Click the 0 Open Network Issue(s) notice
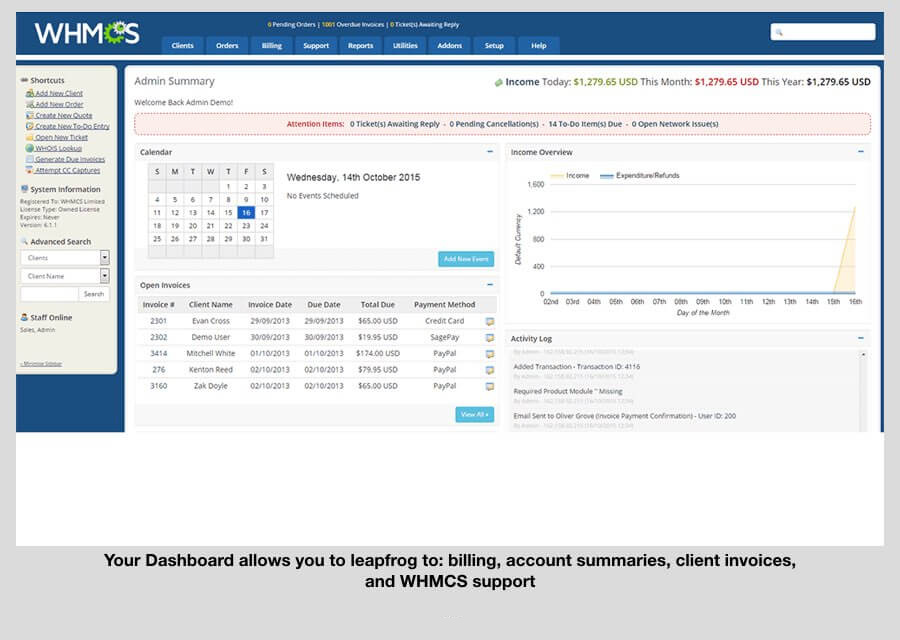 coord(675,124)
